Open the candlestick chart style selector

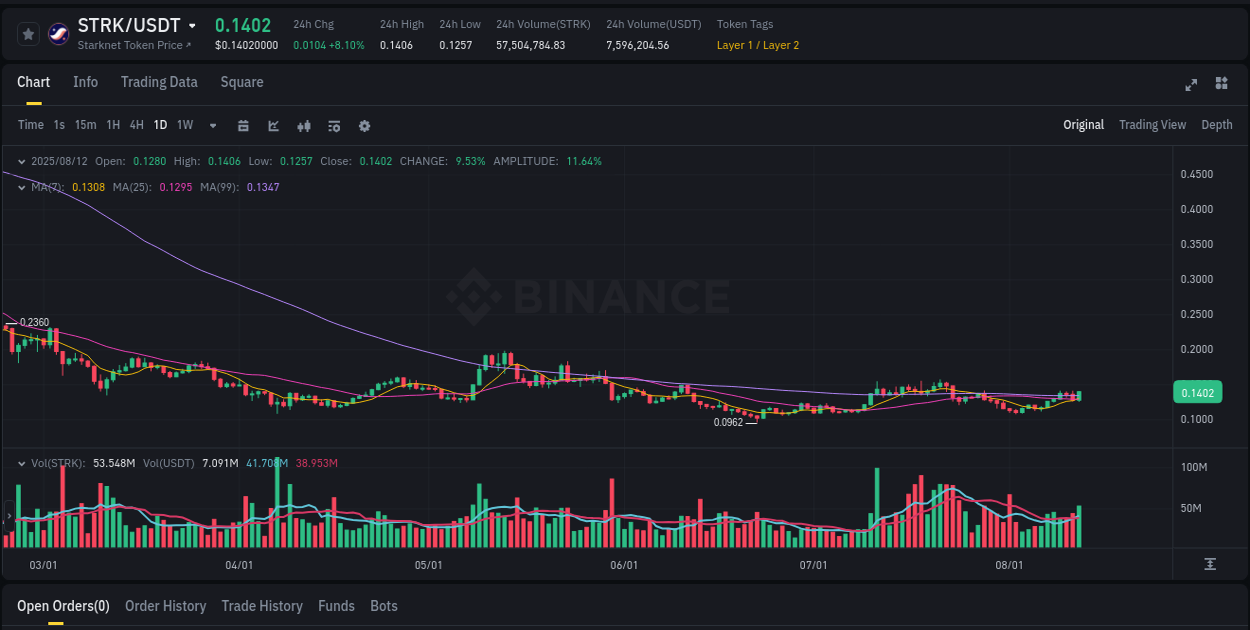(303, 125)
